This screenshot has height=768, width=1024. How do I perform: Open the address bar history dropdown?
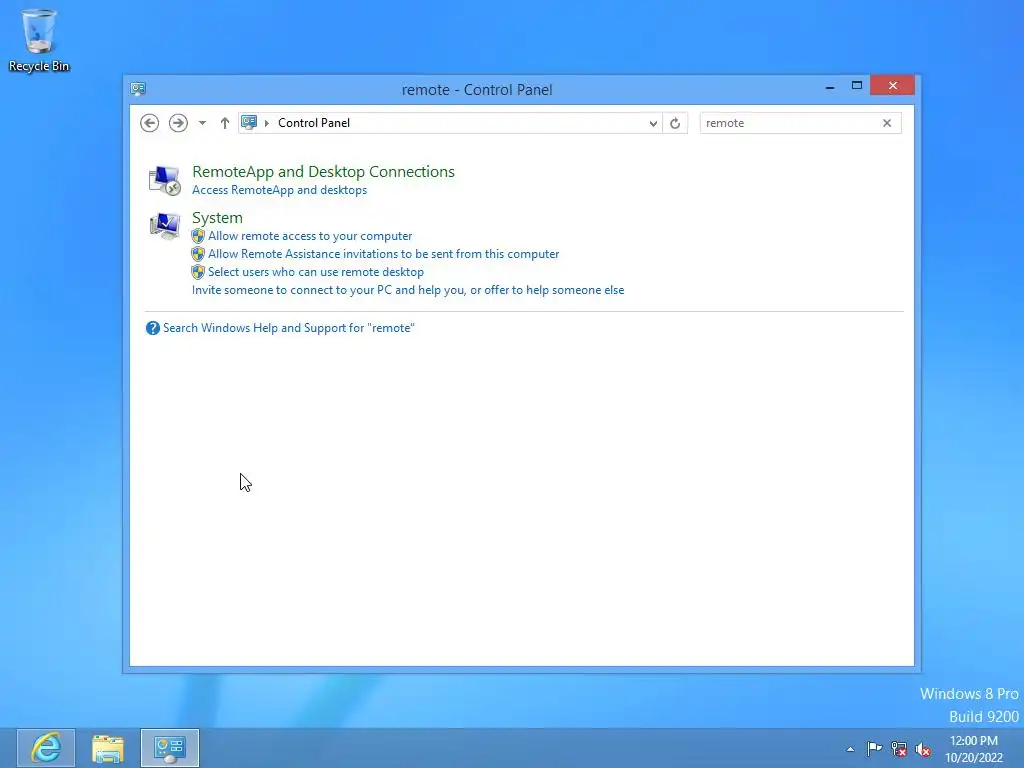652,123
